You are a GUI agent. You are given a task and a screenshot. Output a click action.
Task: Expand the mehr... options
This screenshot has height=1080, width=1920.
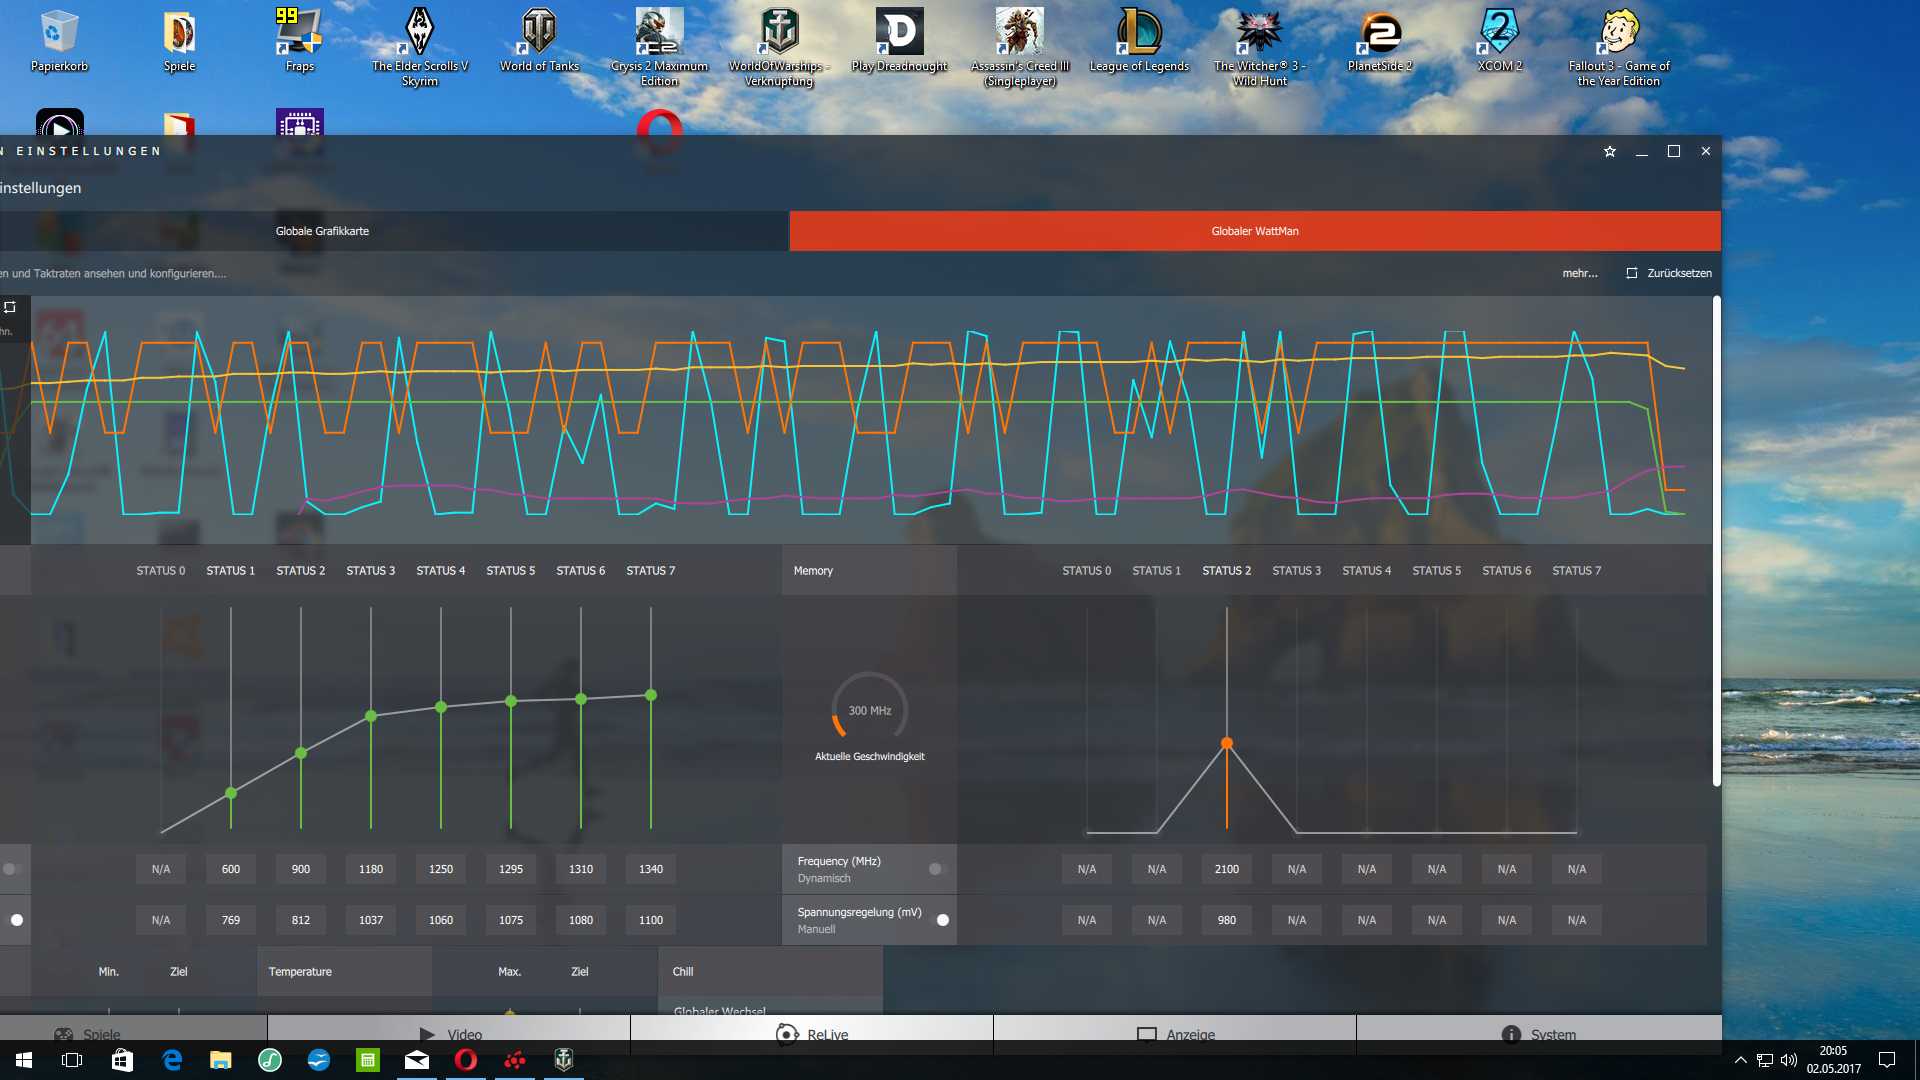coord(1580,273)
